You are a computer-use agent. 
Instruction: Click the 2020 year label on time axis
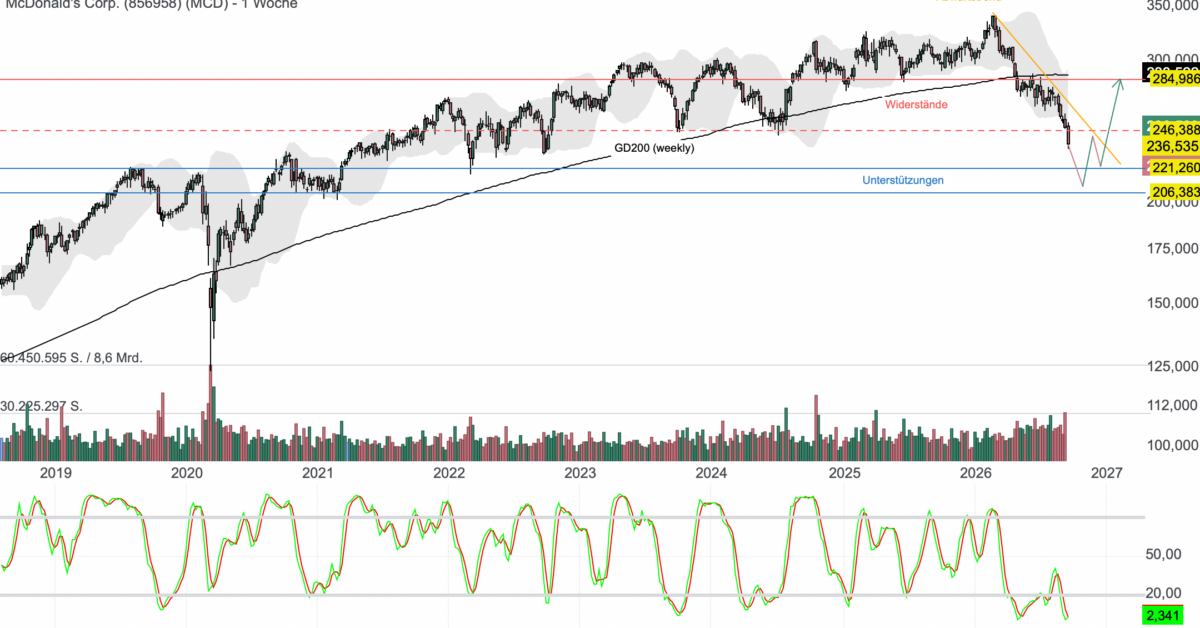(187, 472)
